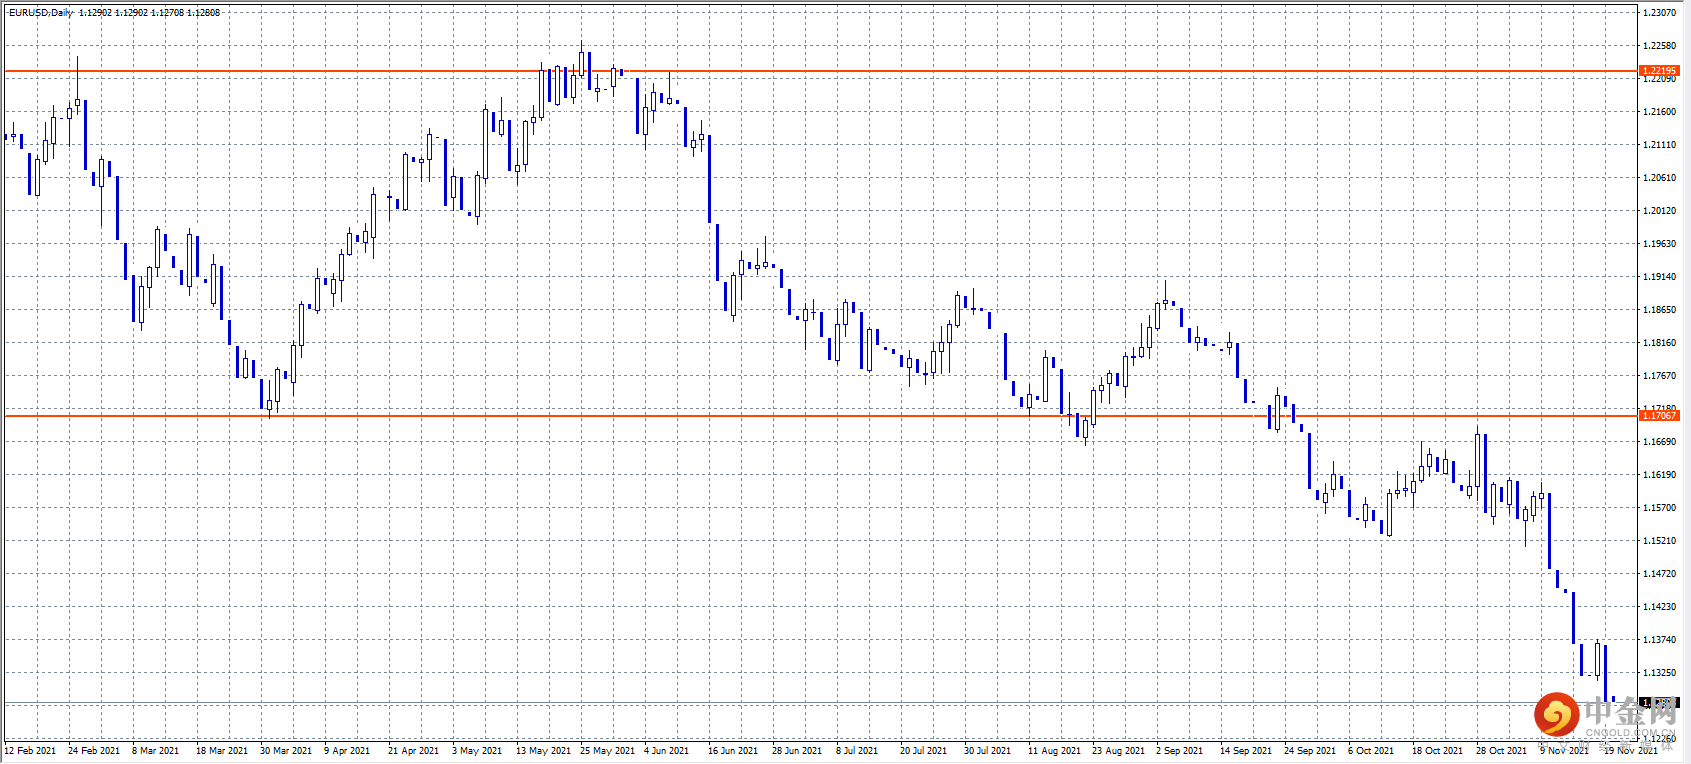
Task: Click the 14 Sep 2021 date label
Action: [1246, 751]
